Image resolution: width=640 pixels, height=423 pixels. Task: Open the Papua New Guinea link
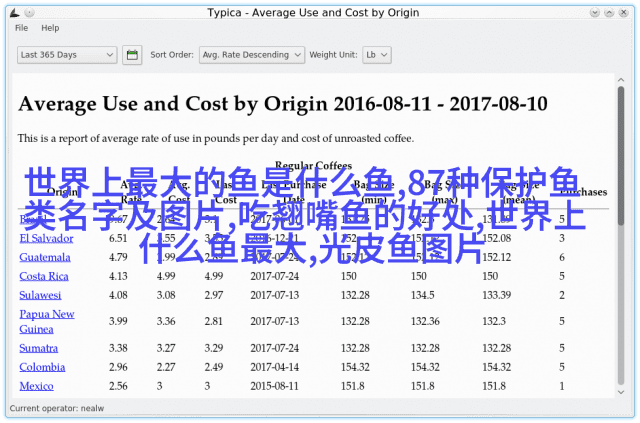(x=46, y=321)
